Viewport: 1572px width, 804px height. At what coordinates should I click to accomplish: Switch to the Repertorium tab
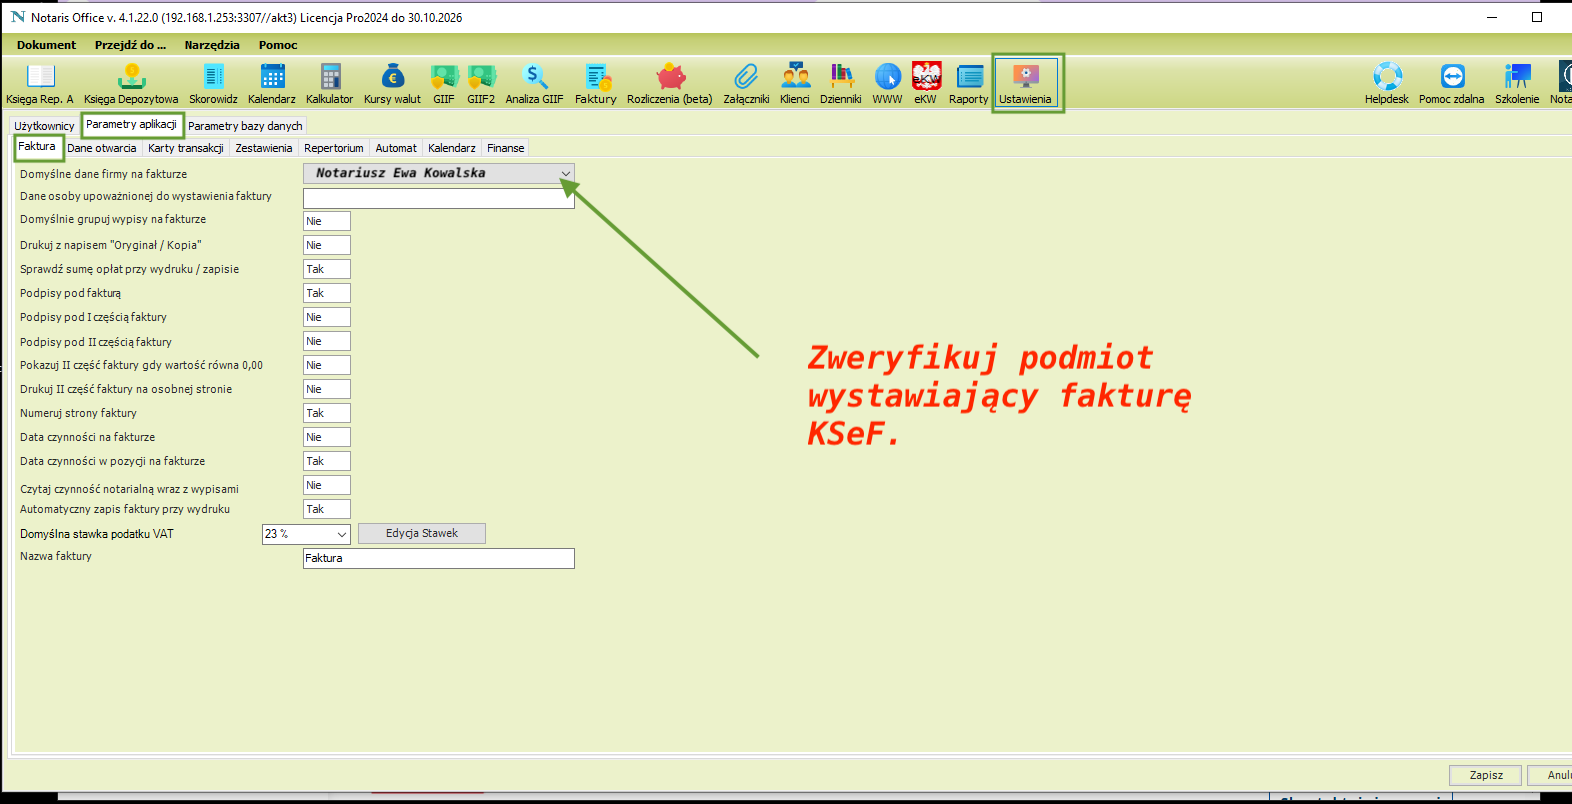pos(333,148)
